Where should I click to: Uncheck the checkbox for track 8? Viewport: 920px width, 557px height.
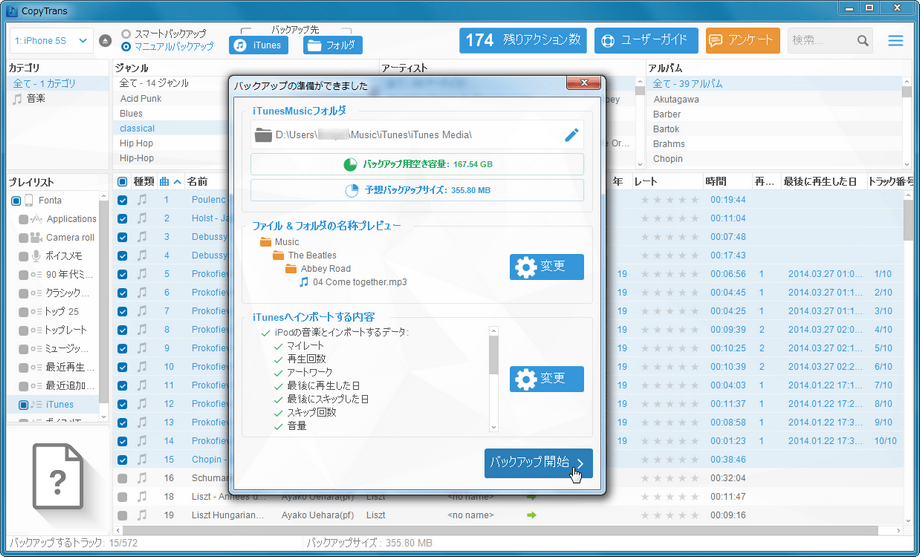122,330
